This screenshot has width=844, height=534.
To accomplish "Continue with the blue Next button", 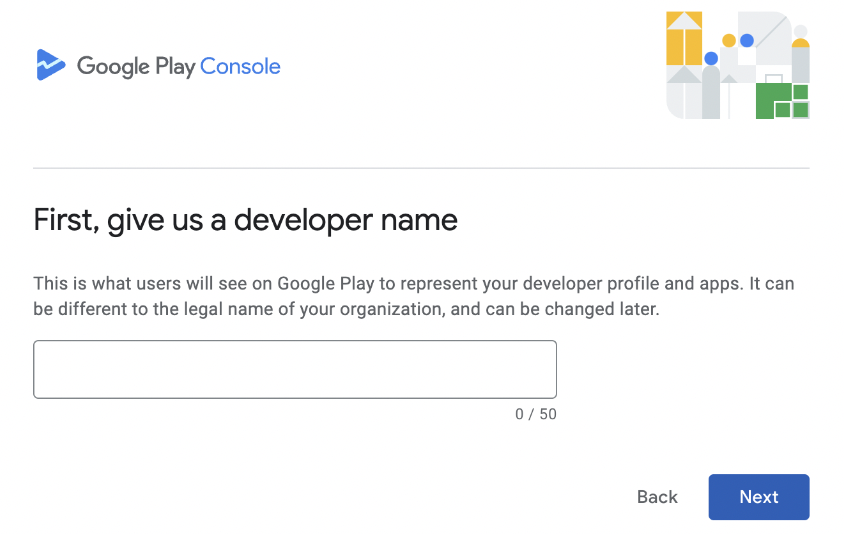I will click(x=759, y=497).
